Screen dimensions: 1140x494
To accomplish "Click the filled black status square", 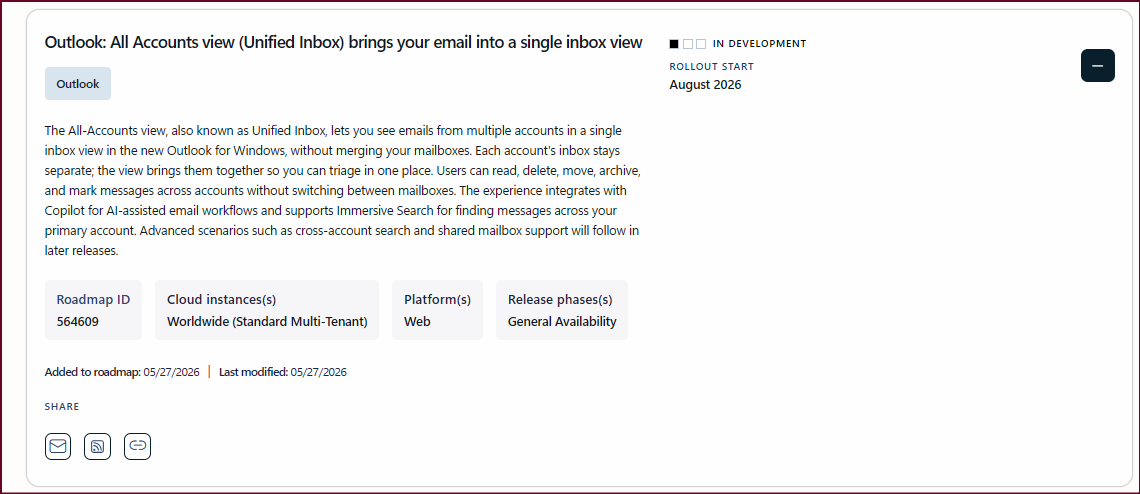I will pyautogui.click(x=674, y=44).
